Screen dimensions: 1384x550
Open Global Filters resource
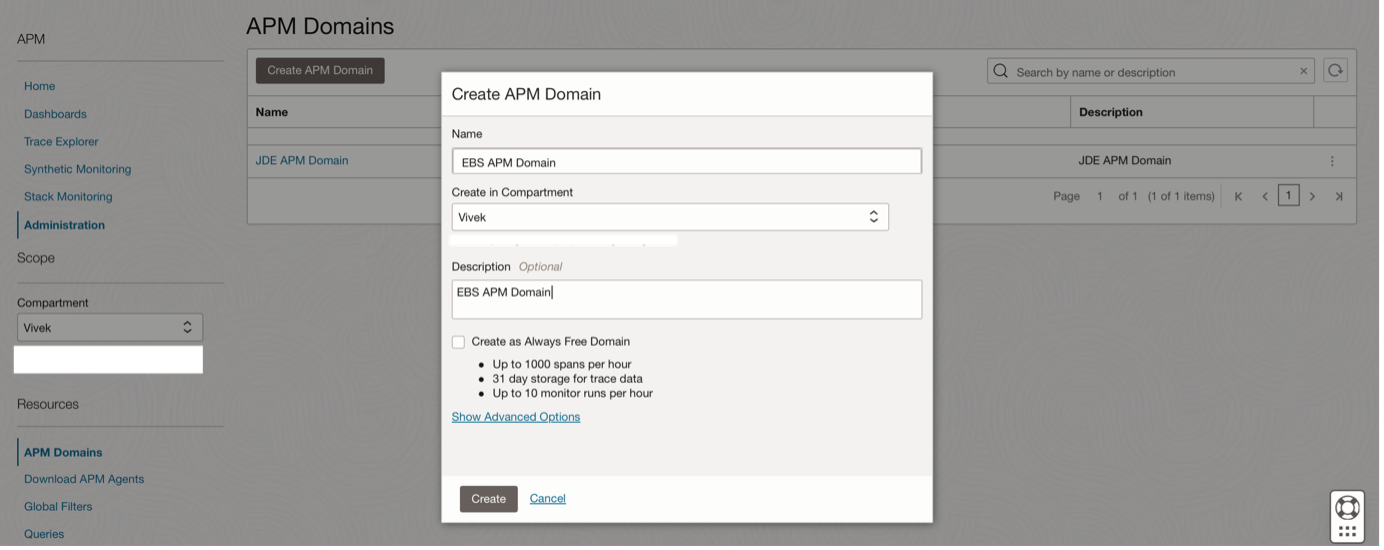coord(59,508)
